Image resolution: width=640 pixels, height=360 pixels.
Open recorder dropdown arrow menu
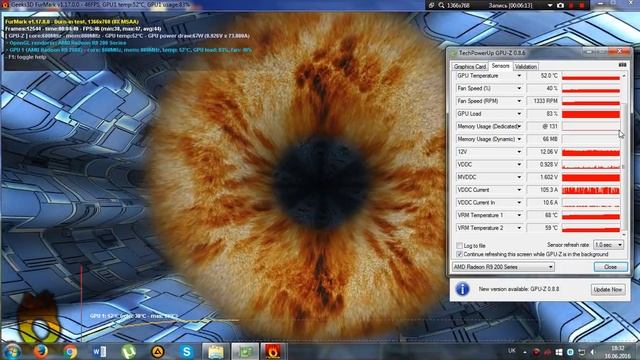pos(550,6)
